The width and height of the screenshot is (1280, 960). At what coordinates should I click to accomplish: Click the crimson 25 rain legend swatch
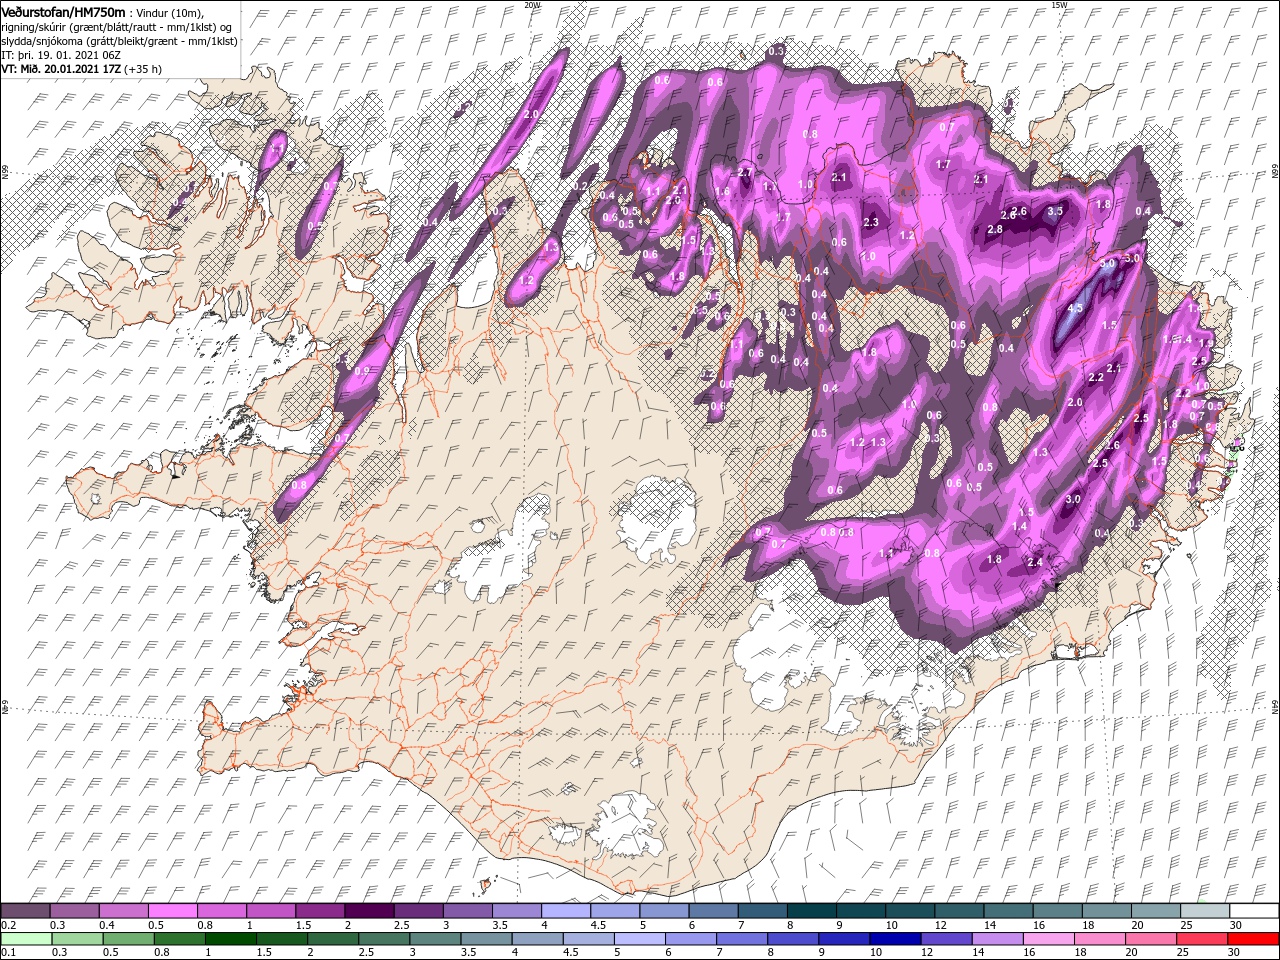point(1203,940)
